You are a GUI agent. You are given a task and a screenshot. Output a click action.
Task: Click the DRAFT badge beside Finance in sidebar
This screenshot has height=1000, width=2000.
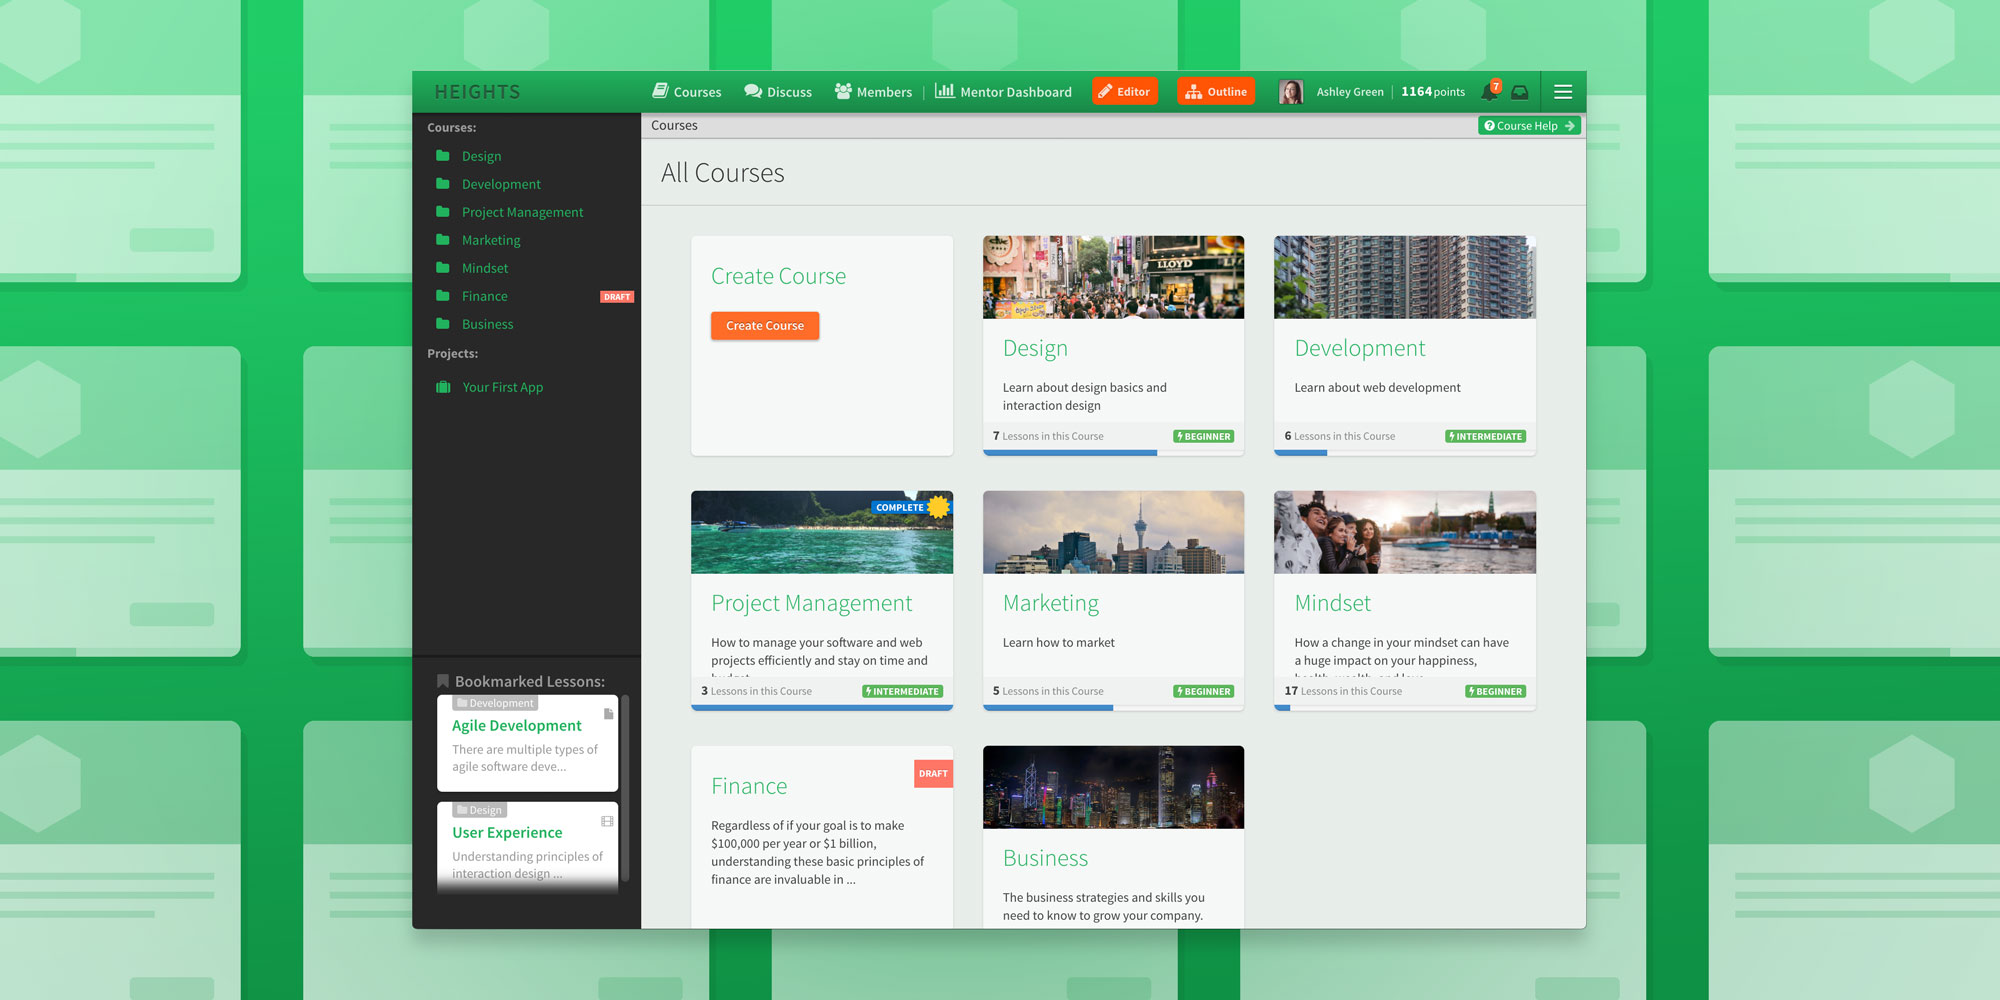click(x=617, y=297)
